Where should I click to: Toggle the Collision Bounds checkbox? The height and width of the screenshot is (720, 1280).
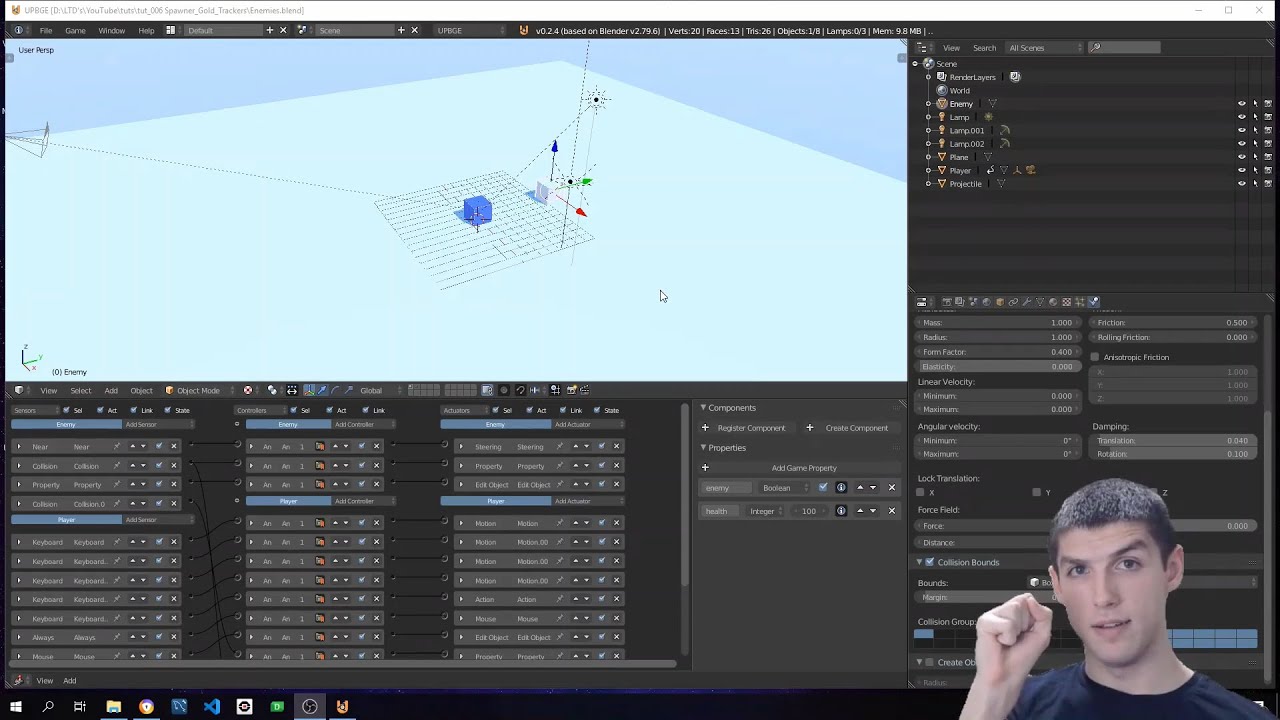(930, 562)
